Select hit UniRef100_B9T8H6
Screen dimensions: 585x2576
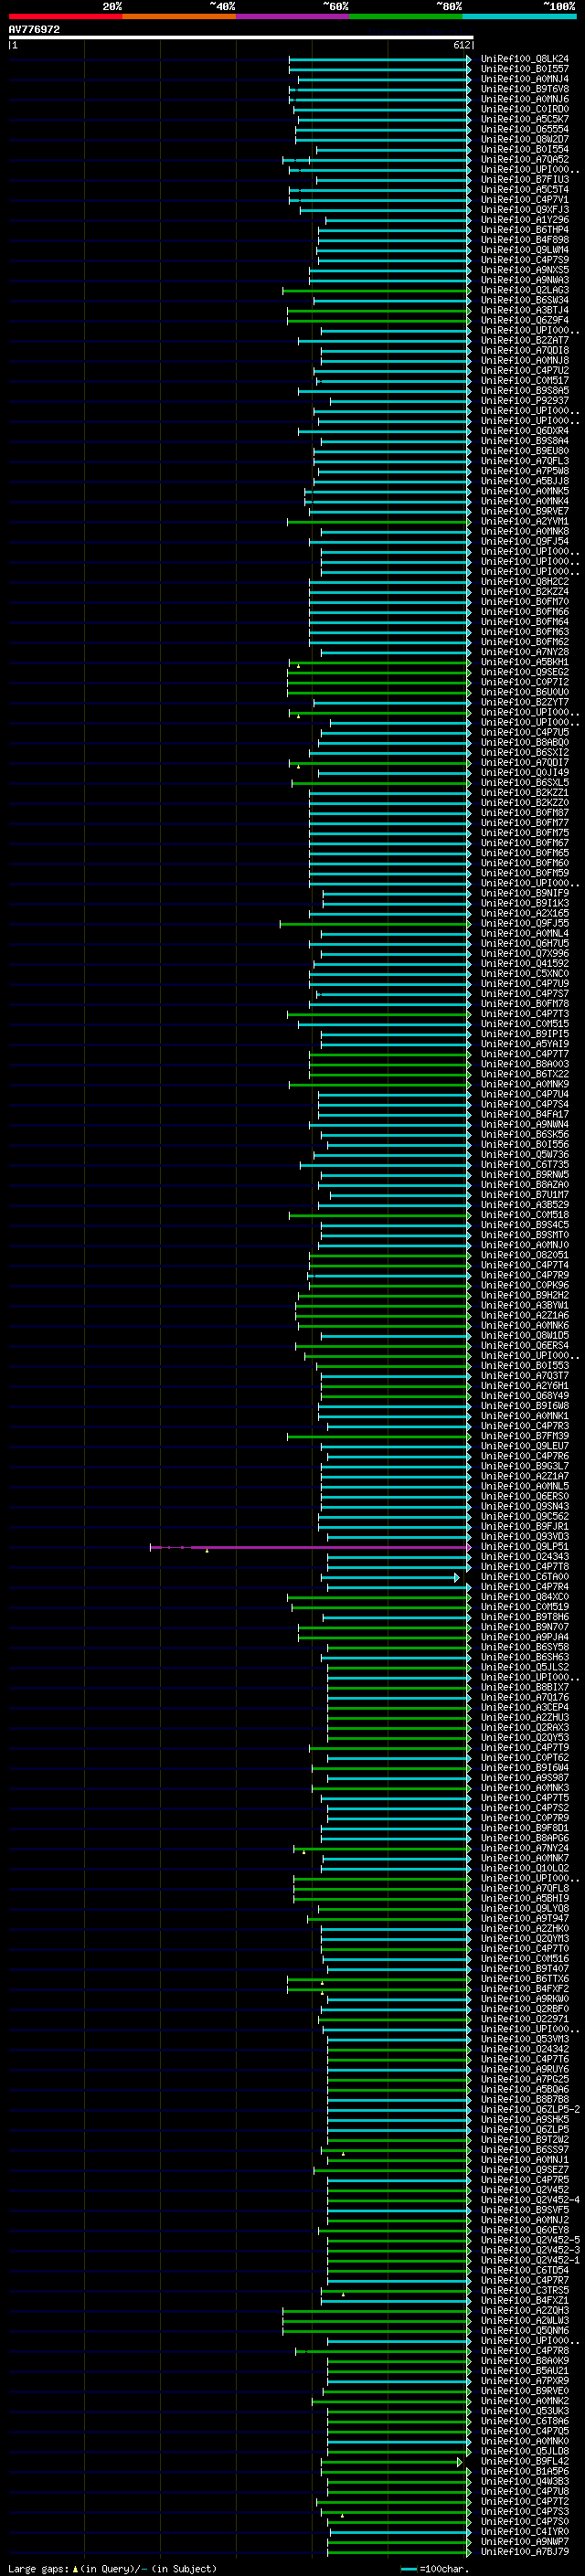pyautogui.click(x=525, y=1617)
